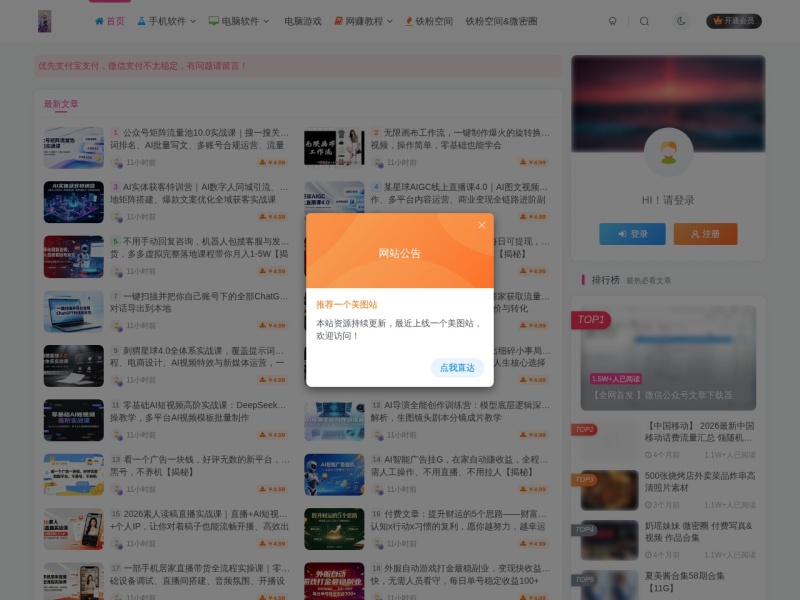Expand the 手机软件 dropdown arrow
Screen dimensions: 800x600
coord(193,21)
